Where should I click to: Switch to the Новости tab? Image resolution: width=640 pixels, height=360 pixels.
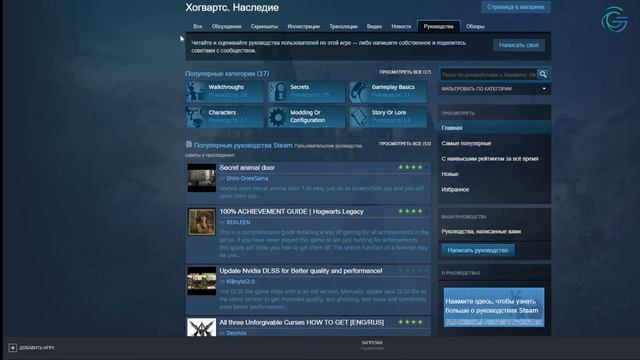click(401, 27)
